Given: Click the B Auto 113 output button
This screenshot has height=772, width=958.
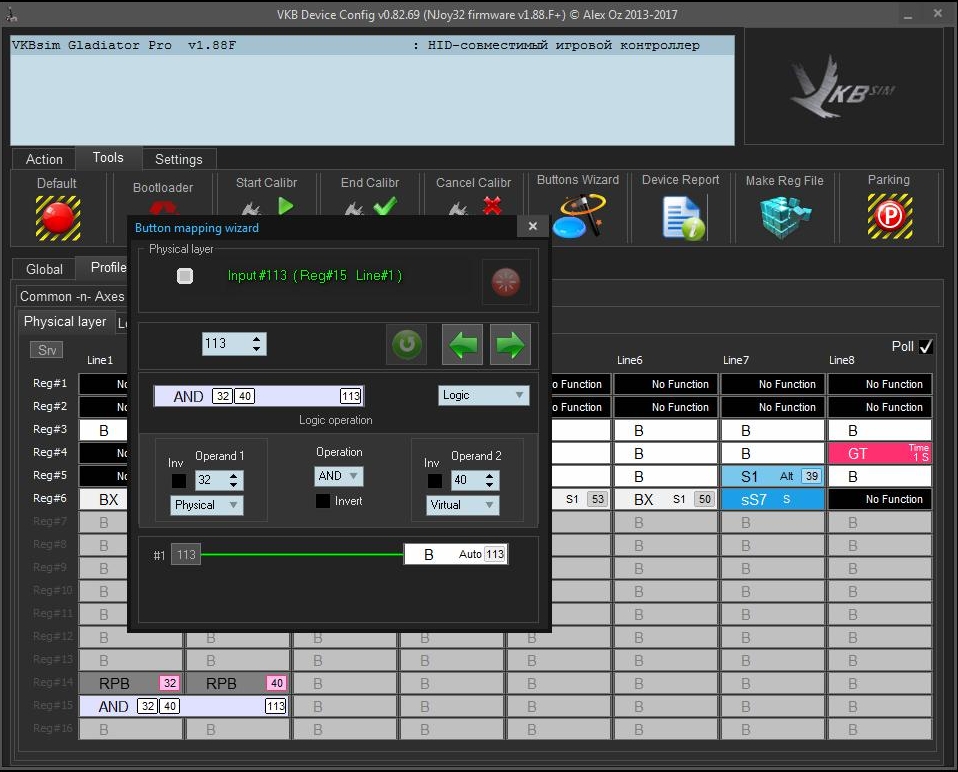Looking at the screenshot, I should tap(455, 554).
